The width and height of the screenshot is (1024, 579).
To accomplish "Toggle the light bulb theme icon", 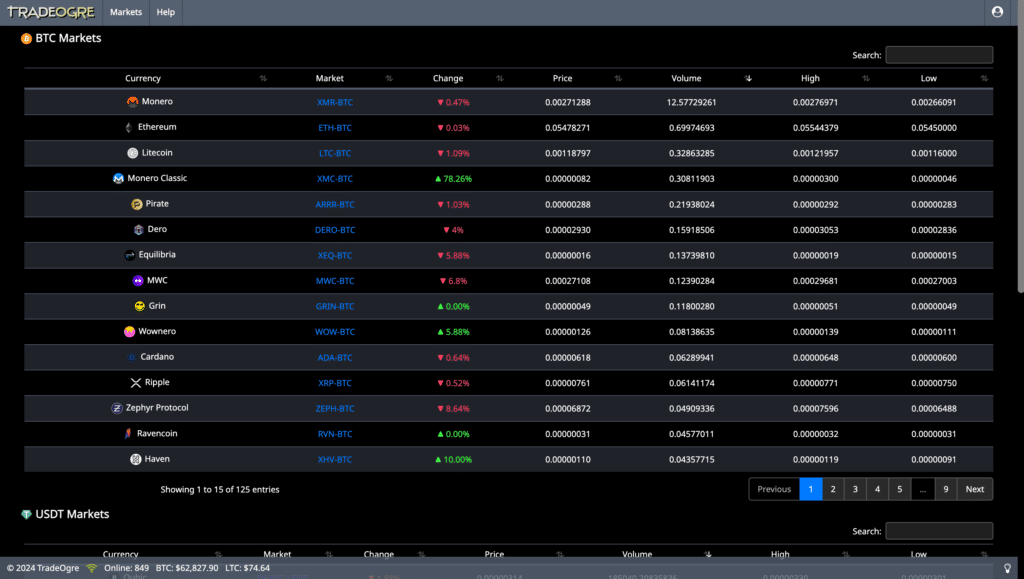I will coord(1007,568).
